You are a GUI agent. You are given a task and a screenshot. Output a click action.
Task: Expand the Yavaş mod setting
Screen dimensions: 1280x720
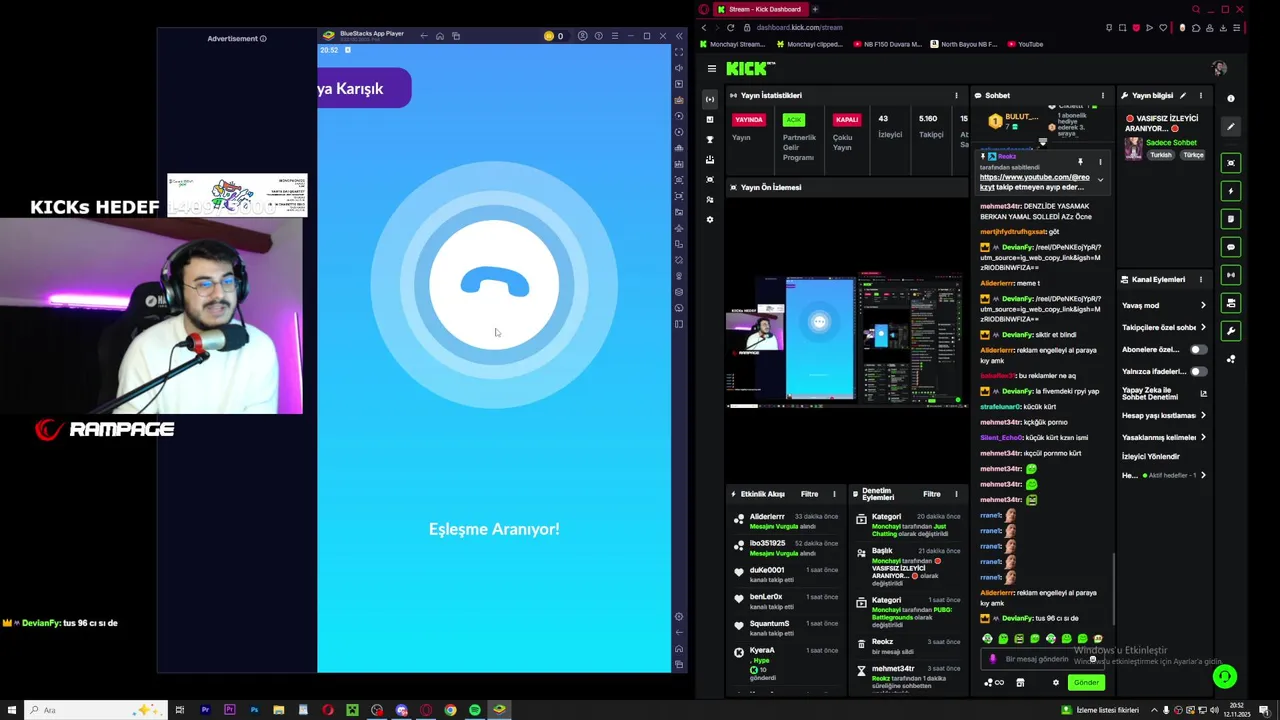[1163, 306]
